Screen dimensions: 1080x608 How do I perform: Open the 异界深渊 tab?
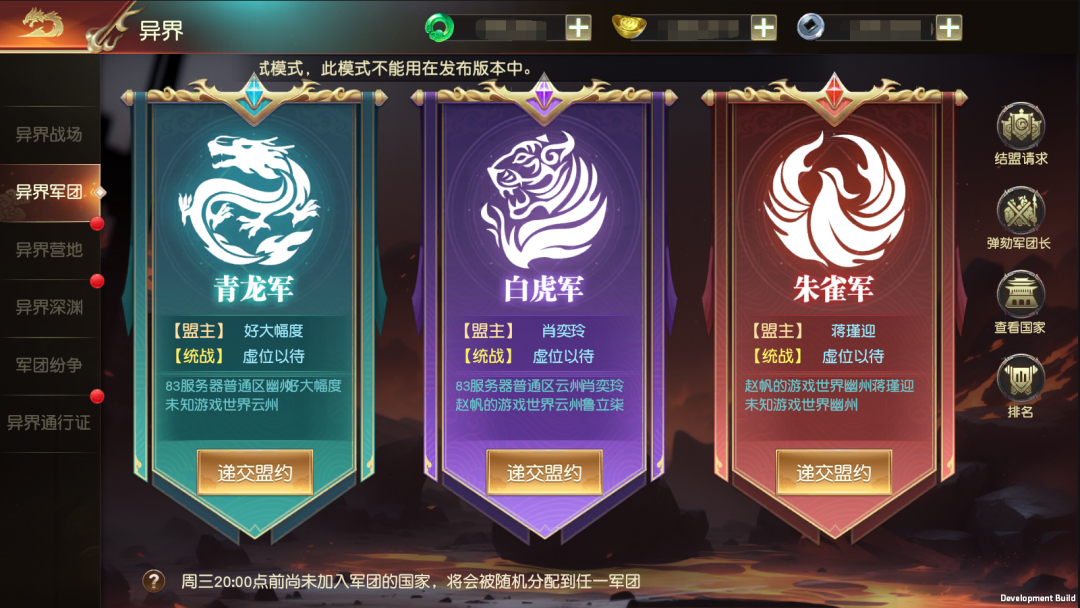pyautogui.click(x=50, y=307)
